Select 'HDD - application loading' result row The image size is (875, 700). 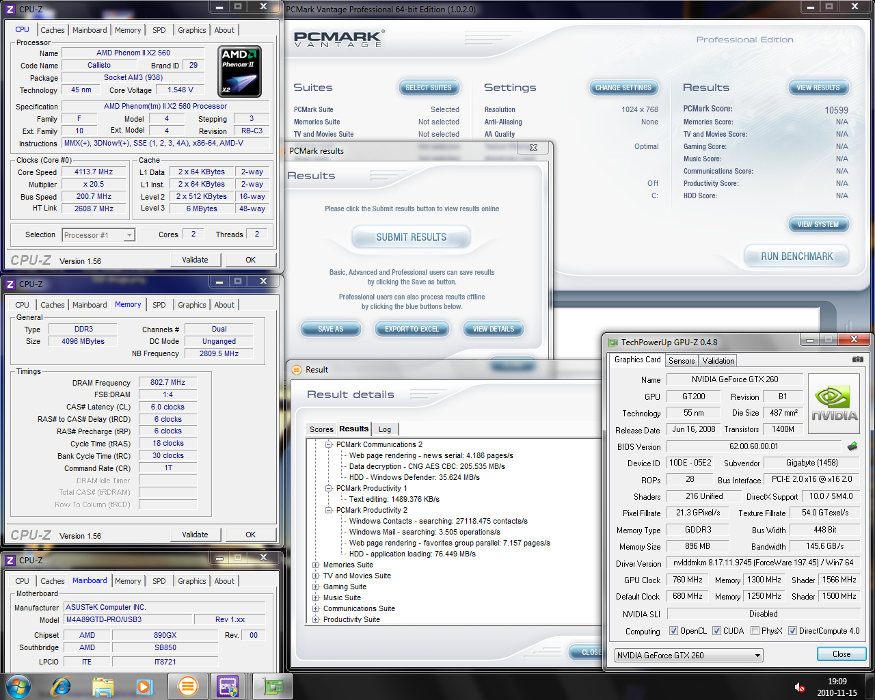pyautogui.click(x=412, y=554)
